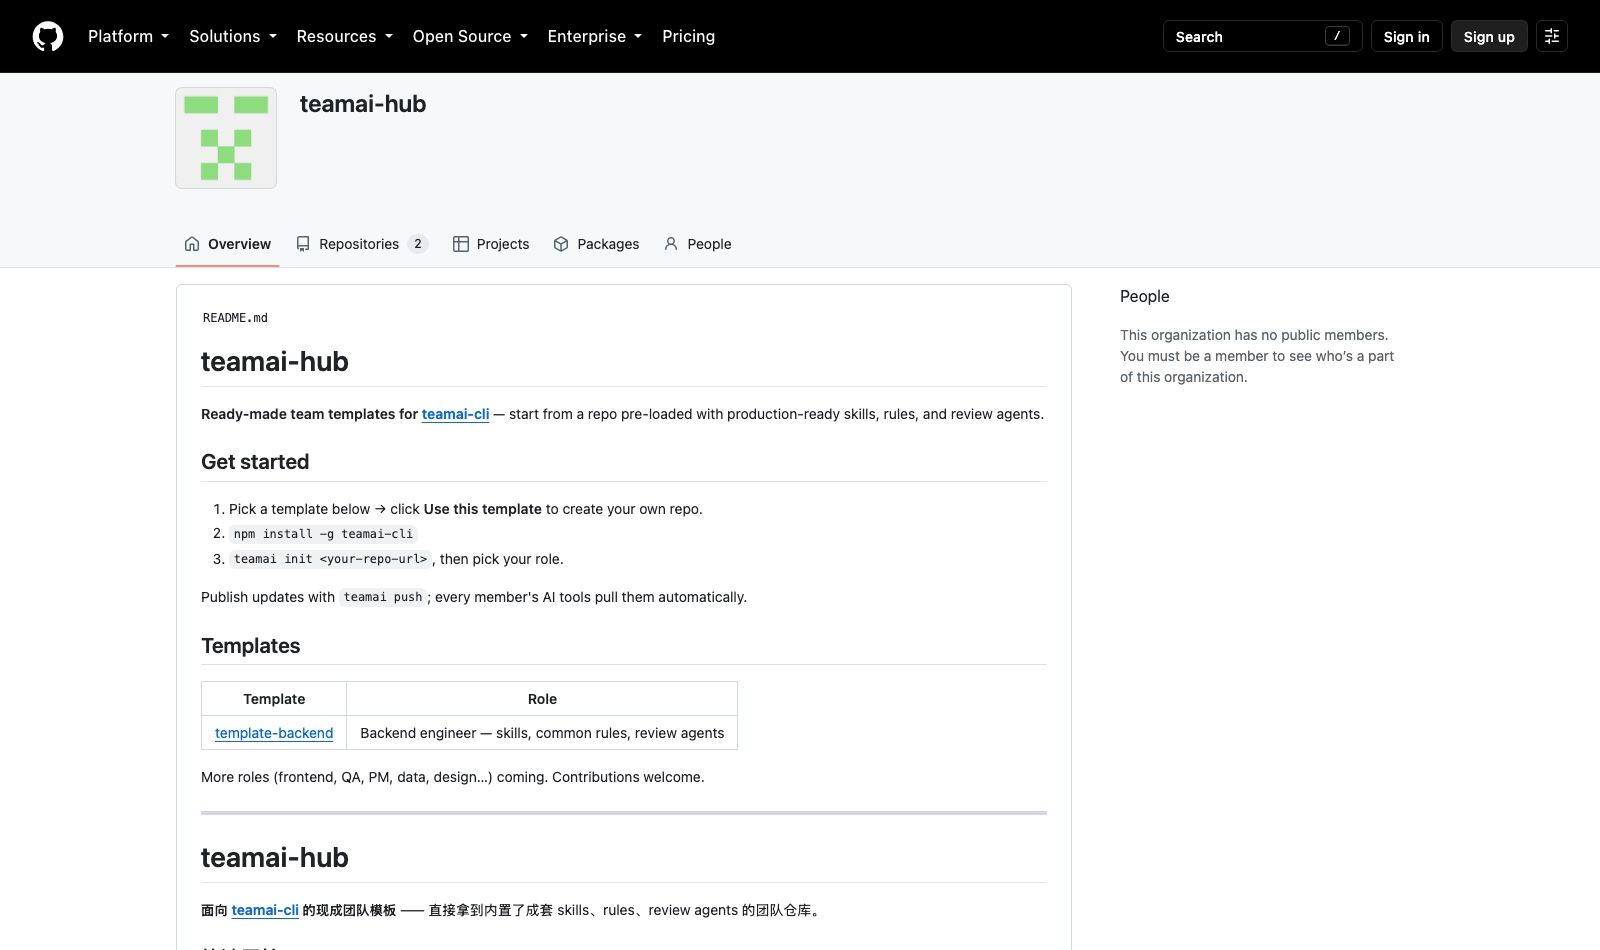The image size is (1600, 950).
Task: Click the teamai push inline code
Action: (x=383, y=597)
